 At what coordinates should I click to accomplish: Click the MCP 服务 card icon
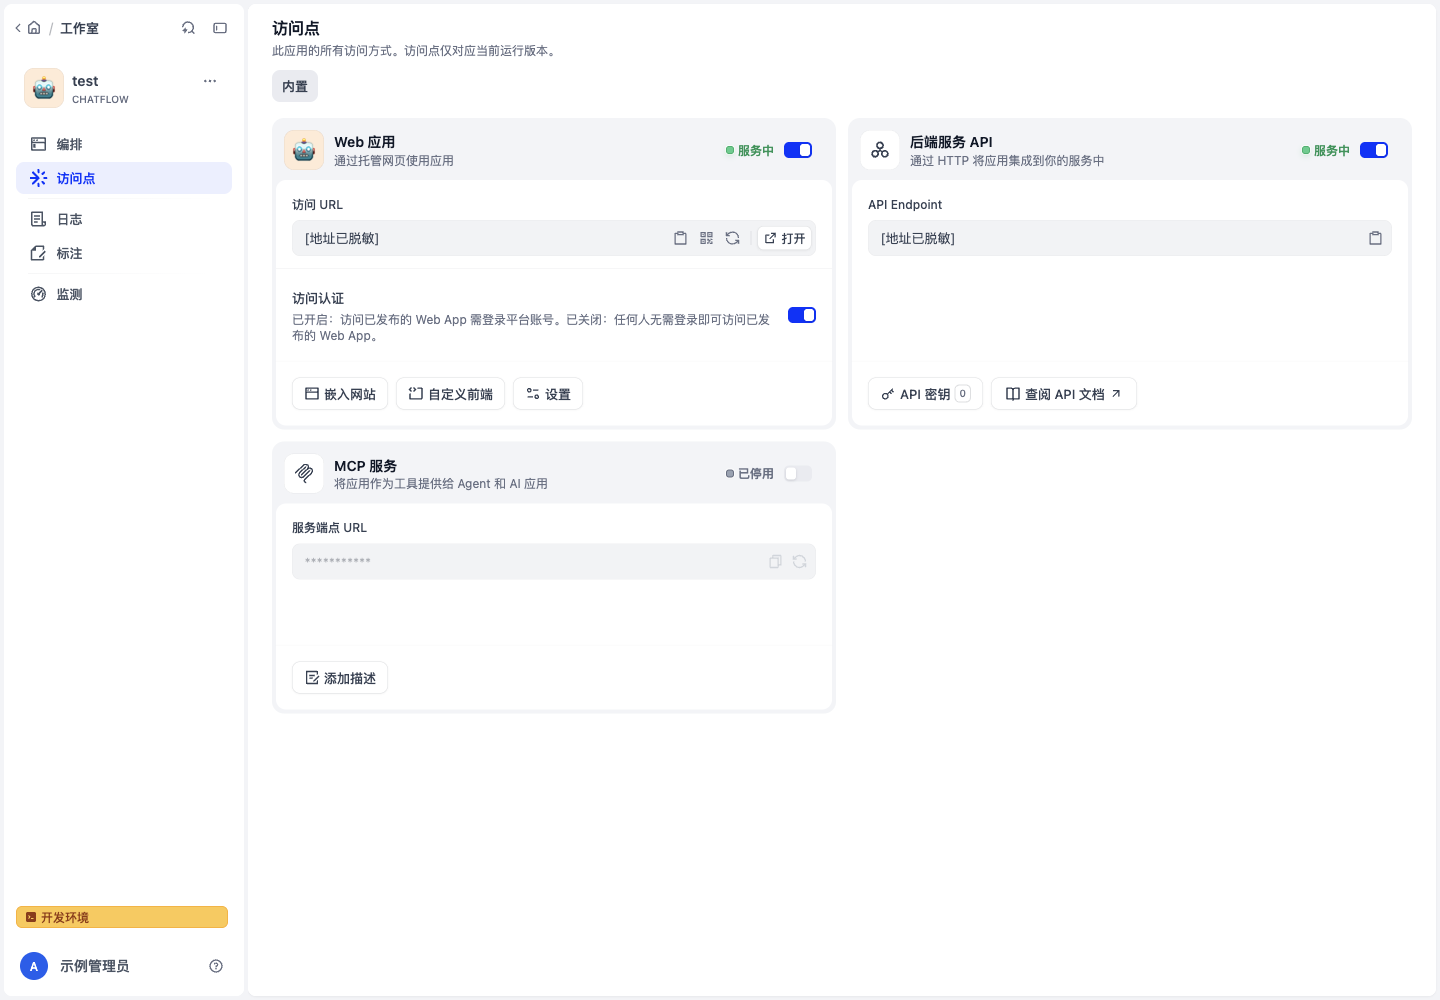click(x=304, y=473)
